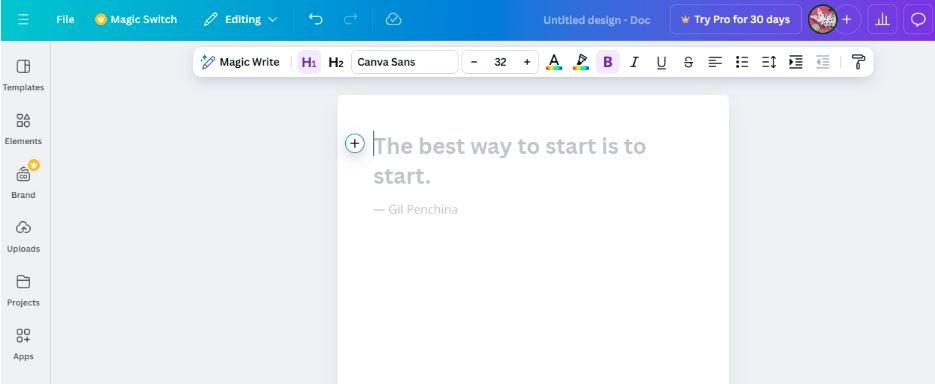Toggle bulleted list
The image size is (935, 384).
pyautogui.click(x=742, y=62)
